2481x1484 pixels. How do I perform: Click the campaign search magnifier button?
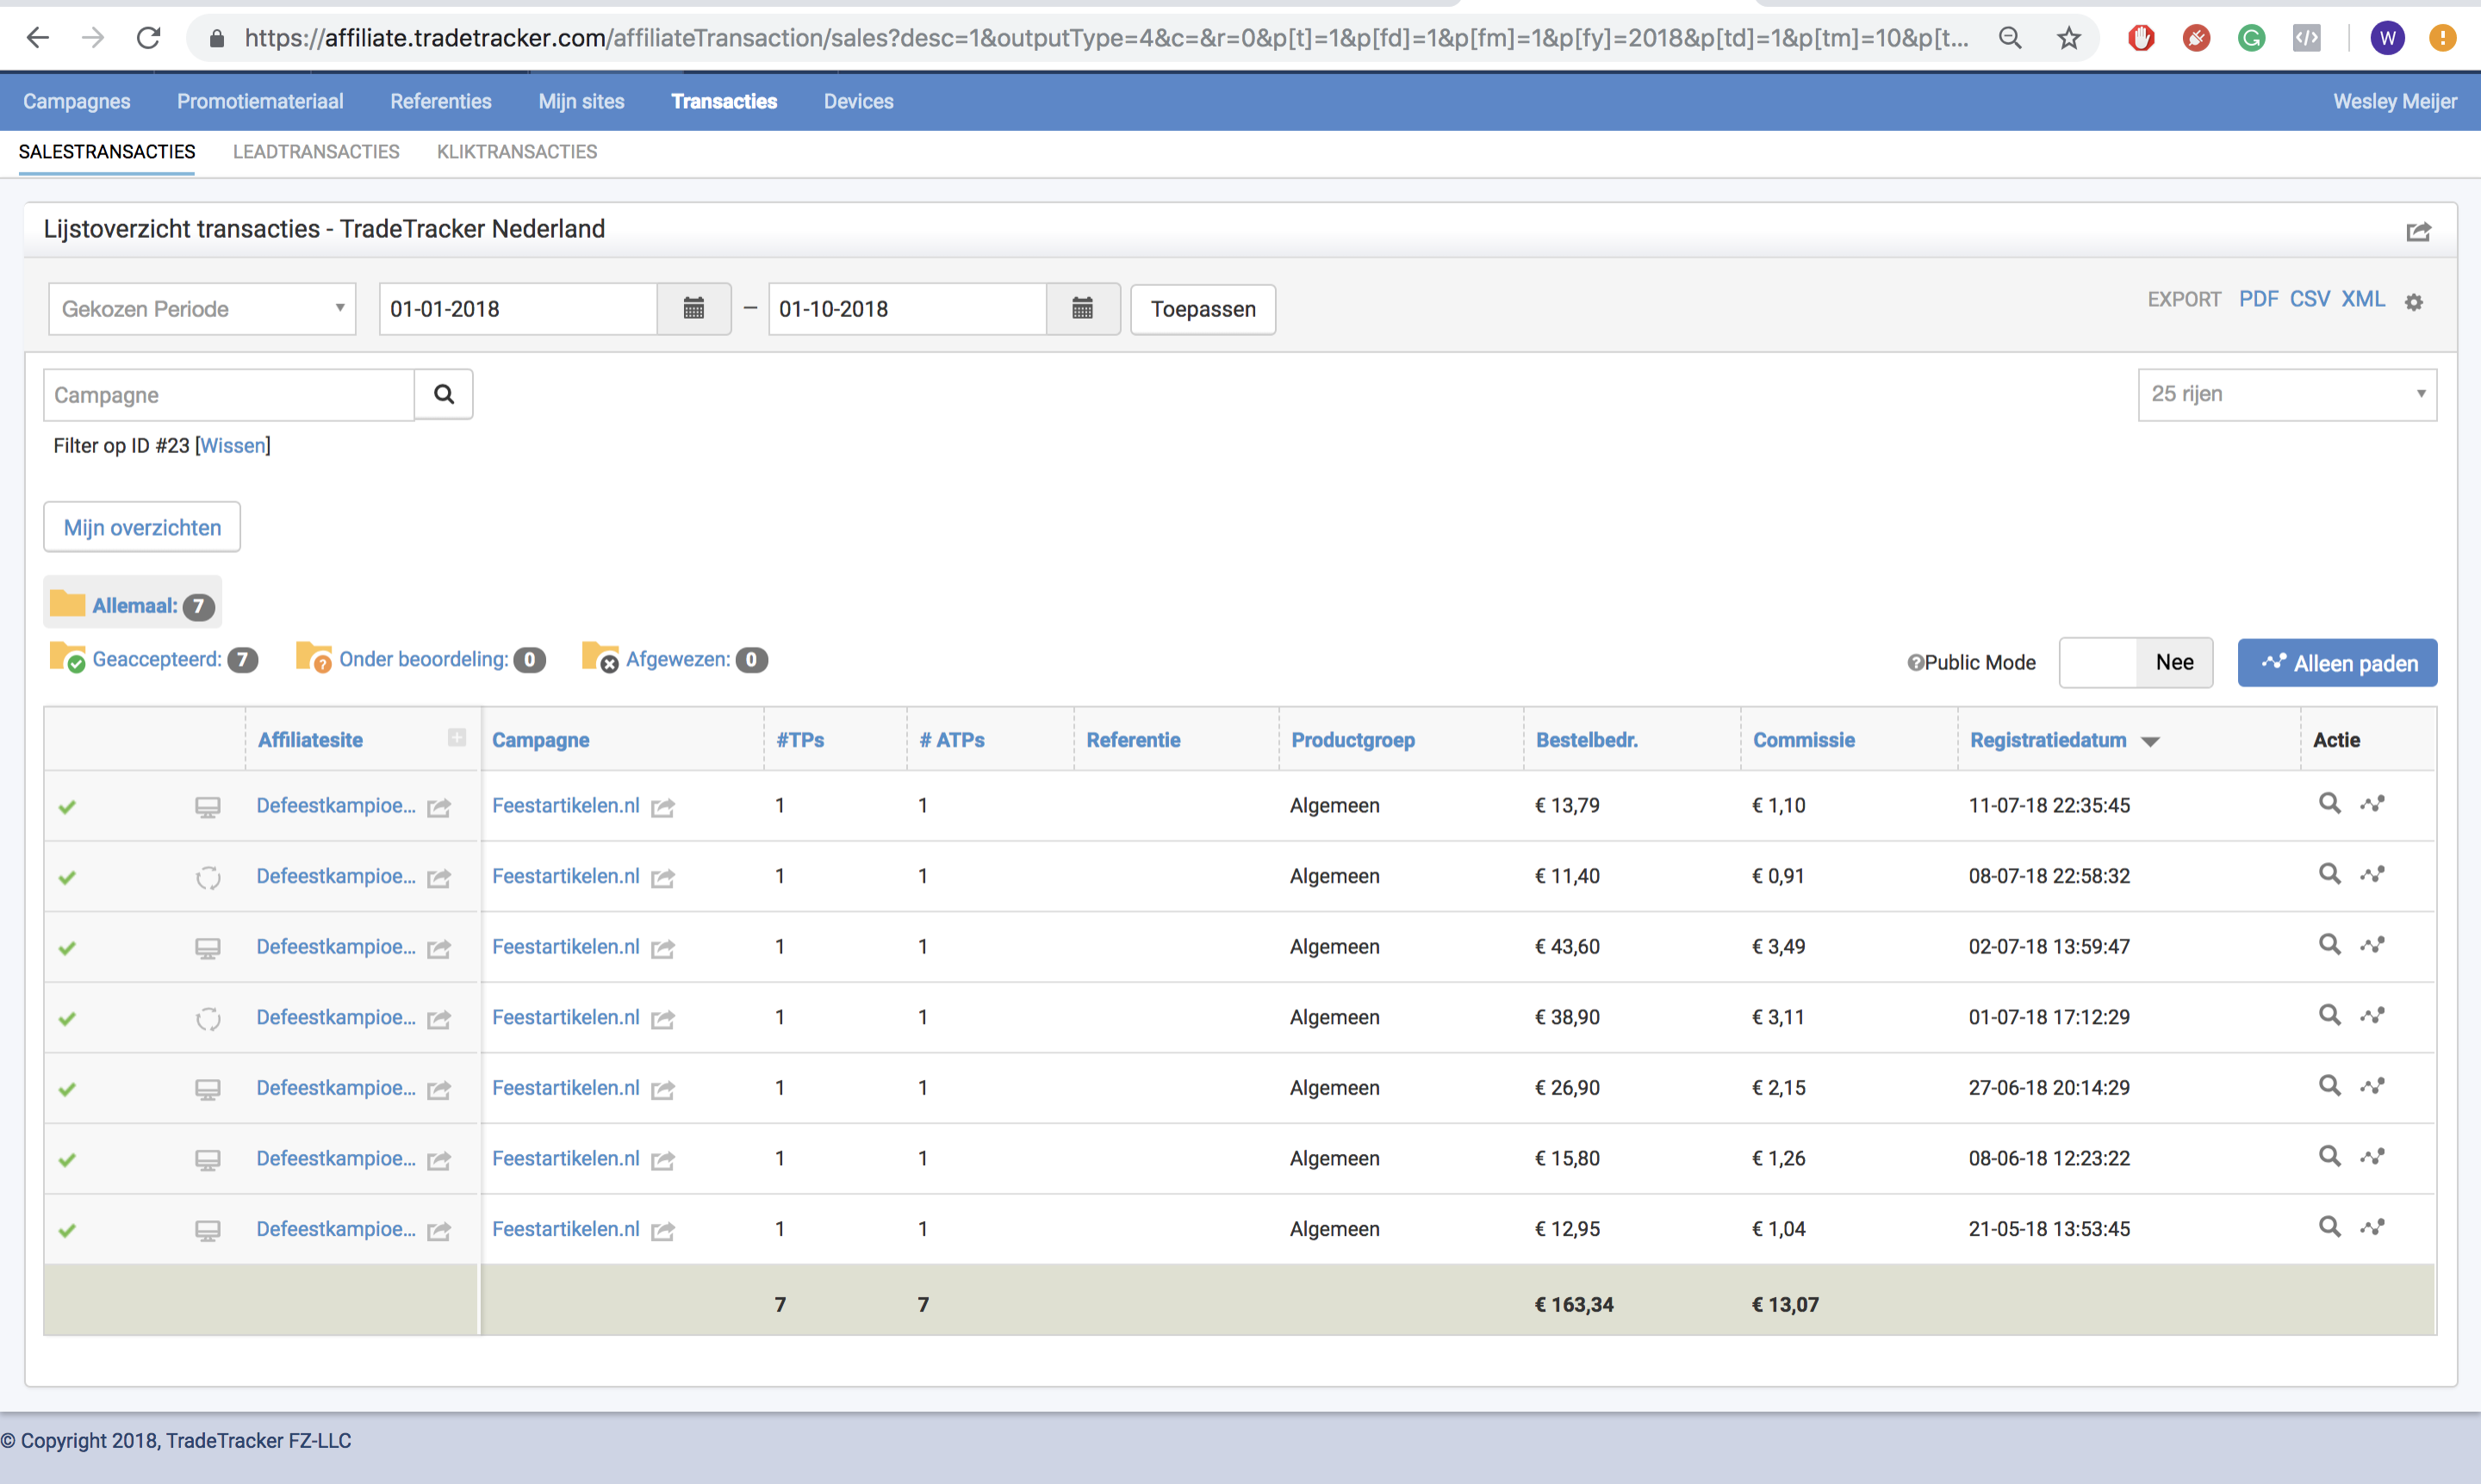coord(444,394)
